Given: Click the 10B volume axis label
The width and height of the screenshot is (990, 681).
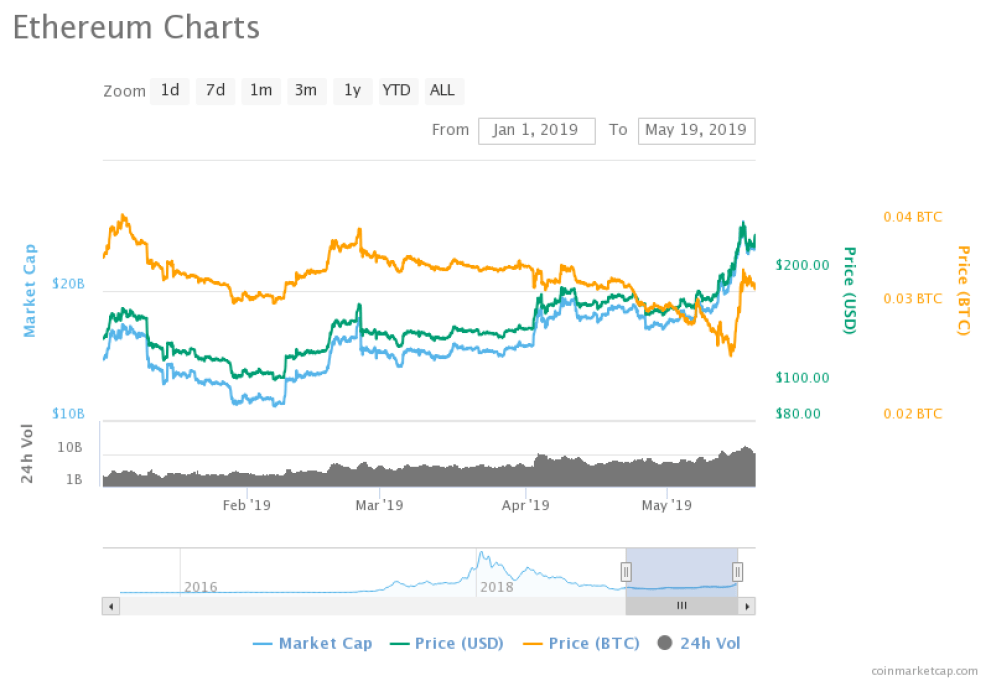Looking at the screenshot, I should click(69, 447).
